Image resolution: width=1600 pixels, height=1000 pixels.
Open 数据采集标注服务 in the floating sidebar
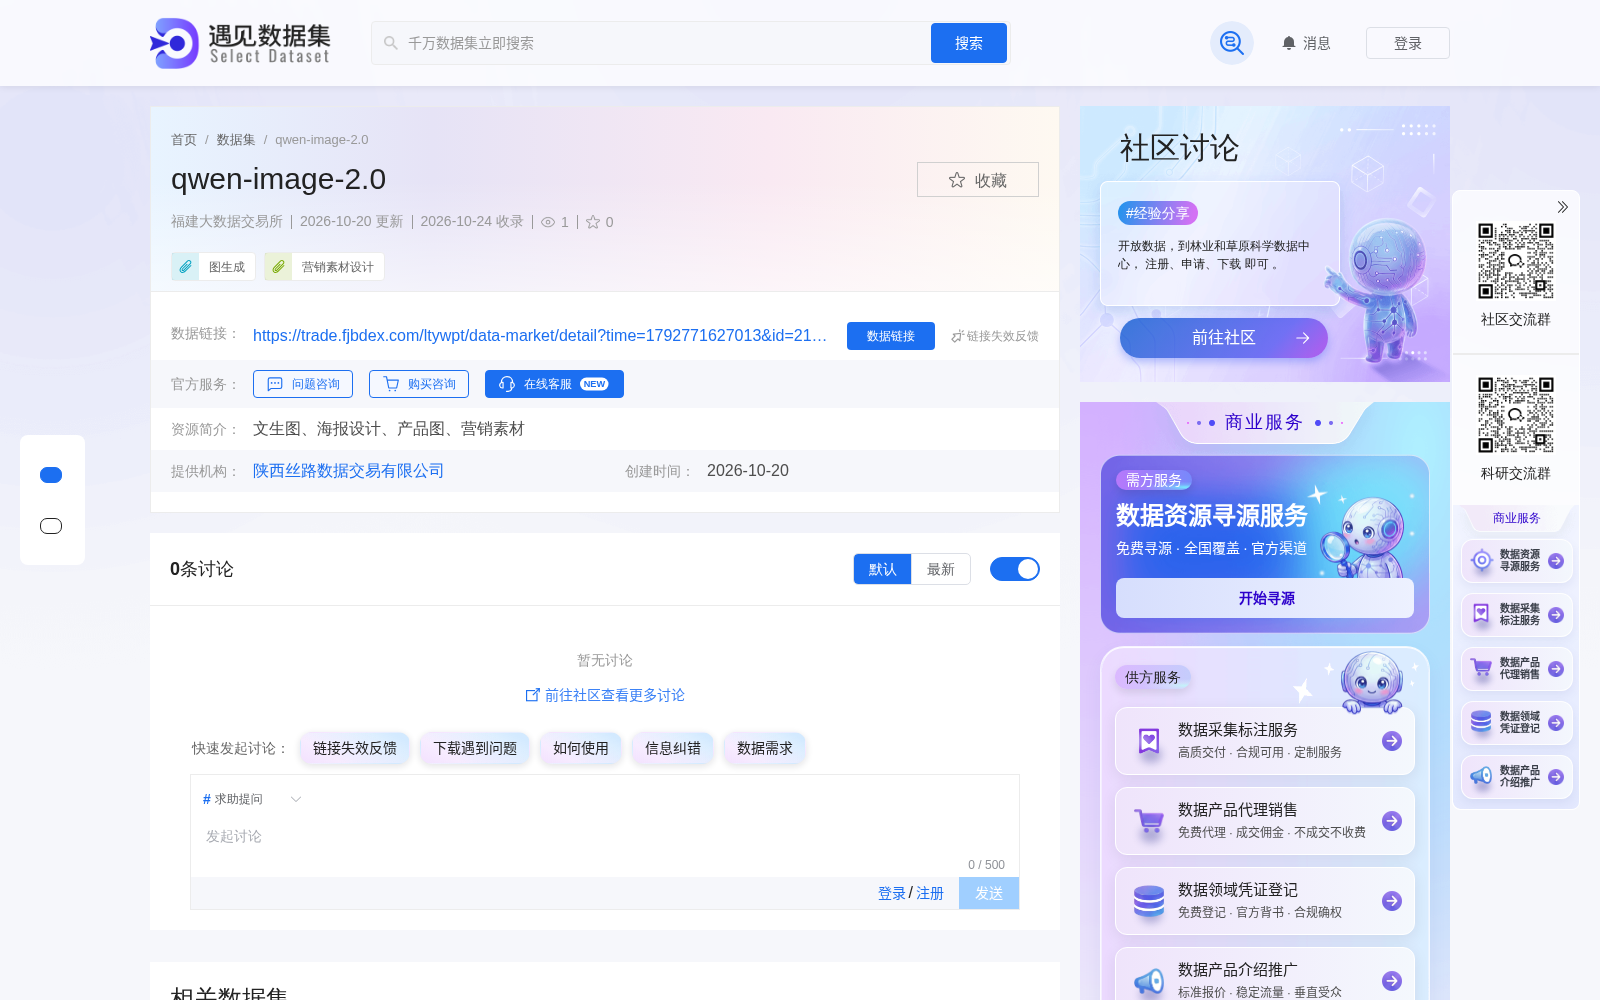[1517, 615]
